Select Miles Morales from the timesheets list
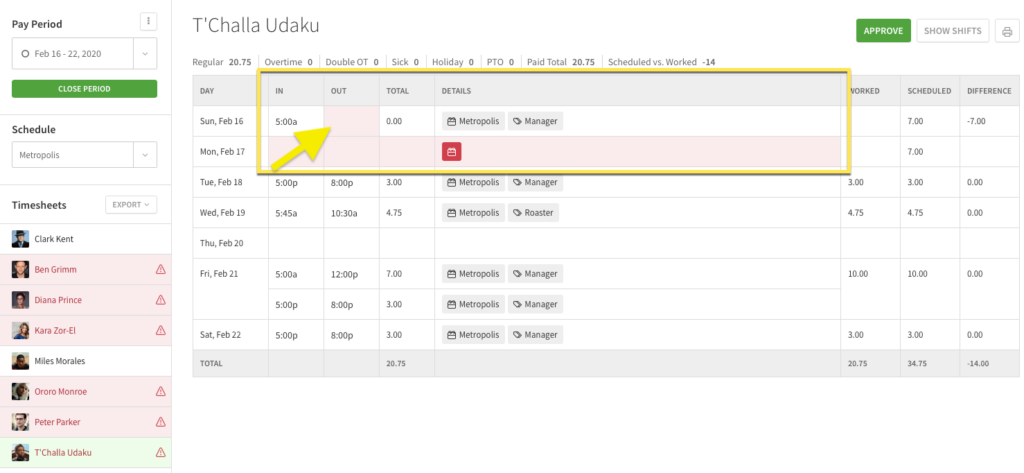The height and width of the screenshot is (473, 1024). (60, 361)
